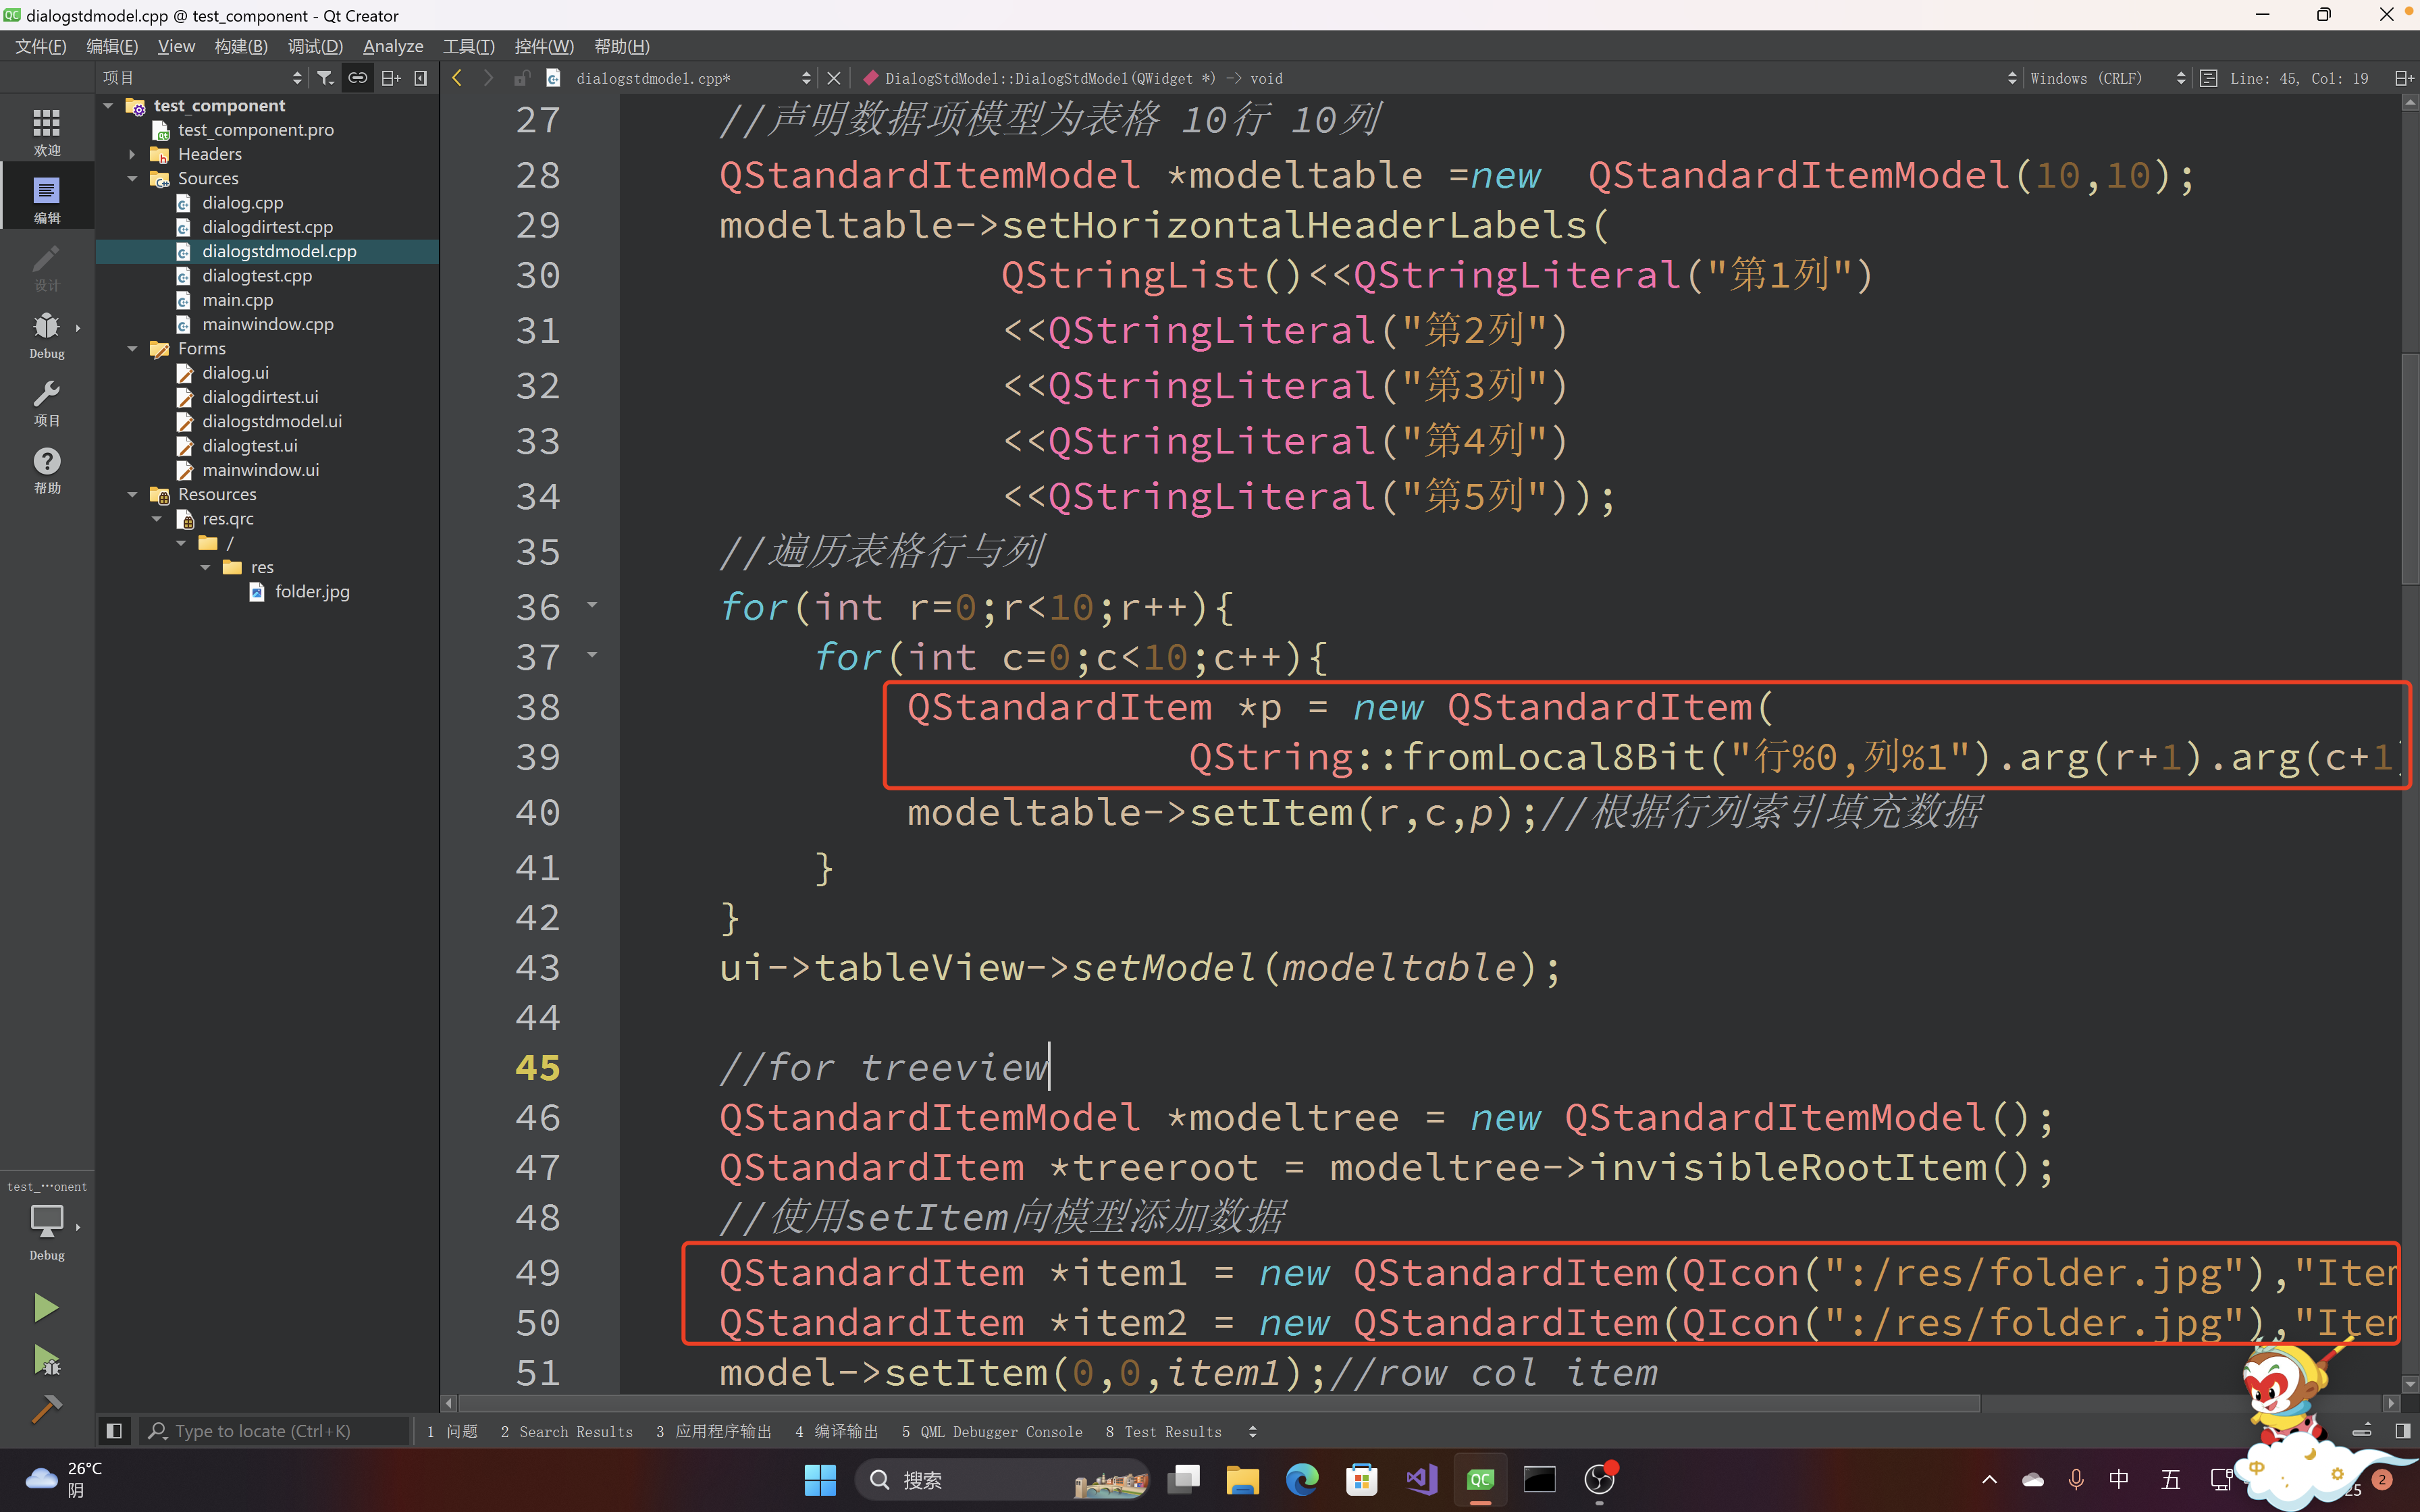Viewport: 2420px width, 1512px height.
Task: Open the 编辑(E) menu
Action: pyautogui.click(x=112, y=46)
